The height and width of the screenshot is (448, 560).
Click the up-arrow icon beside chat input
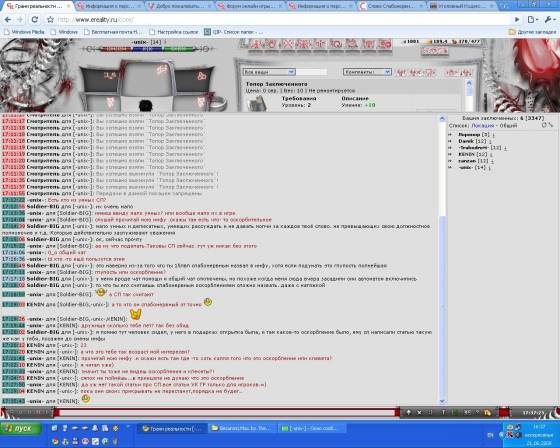[x=408, y=413]
